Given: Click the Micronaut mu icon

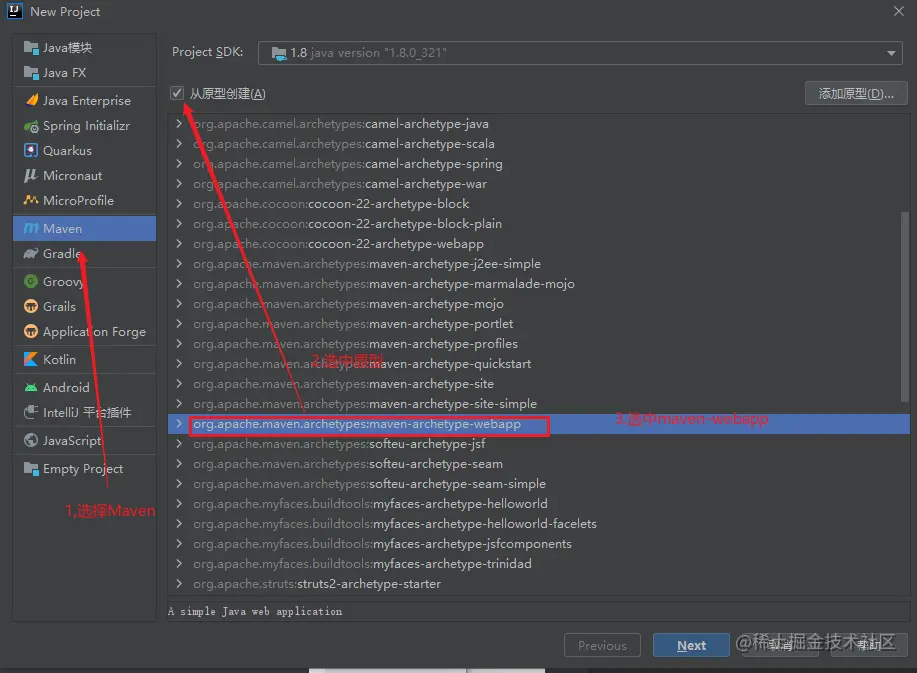Looking at the screenshot, I should pyautogui.click(x=30, y=175).
